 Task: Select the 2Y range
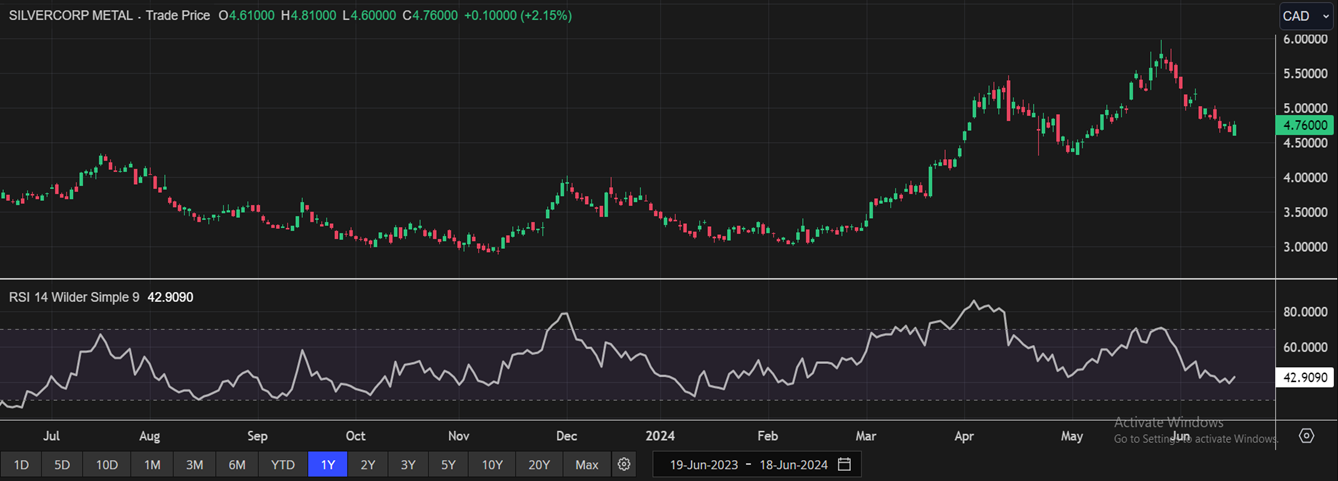[368, 465]
